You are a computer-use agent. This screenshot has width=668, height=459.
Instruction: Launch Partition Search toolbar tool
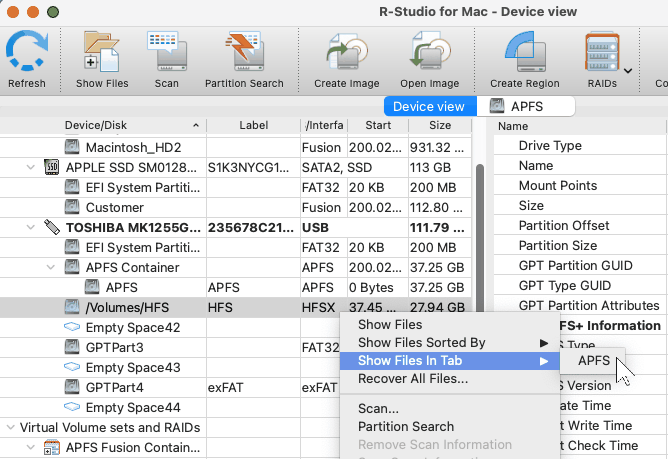(244, 59)
